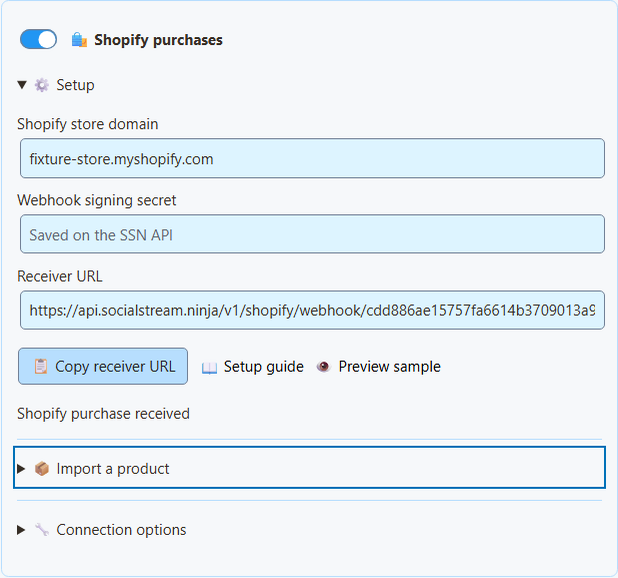618x578 pixels.
Task: Click the Shopify shopping bag icon
Action: click(79, 40)
